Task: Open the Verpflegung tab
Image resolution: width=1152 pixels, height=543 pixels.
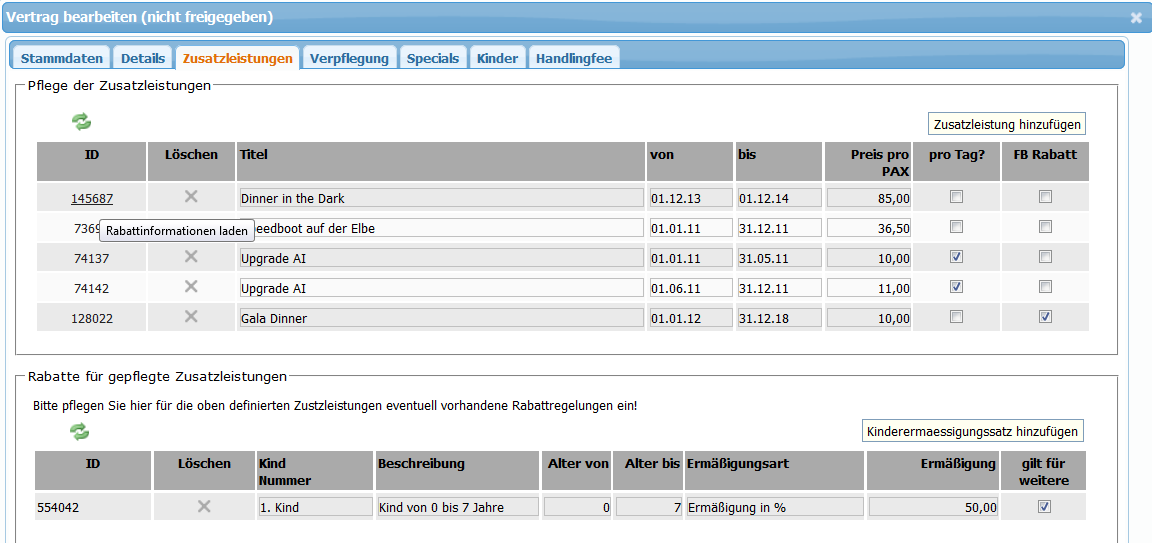Action: 349,58
